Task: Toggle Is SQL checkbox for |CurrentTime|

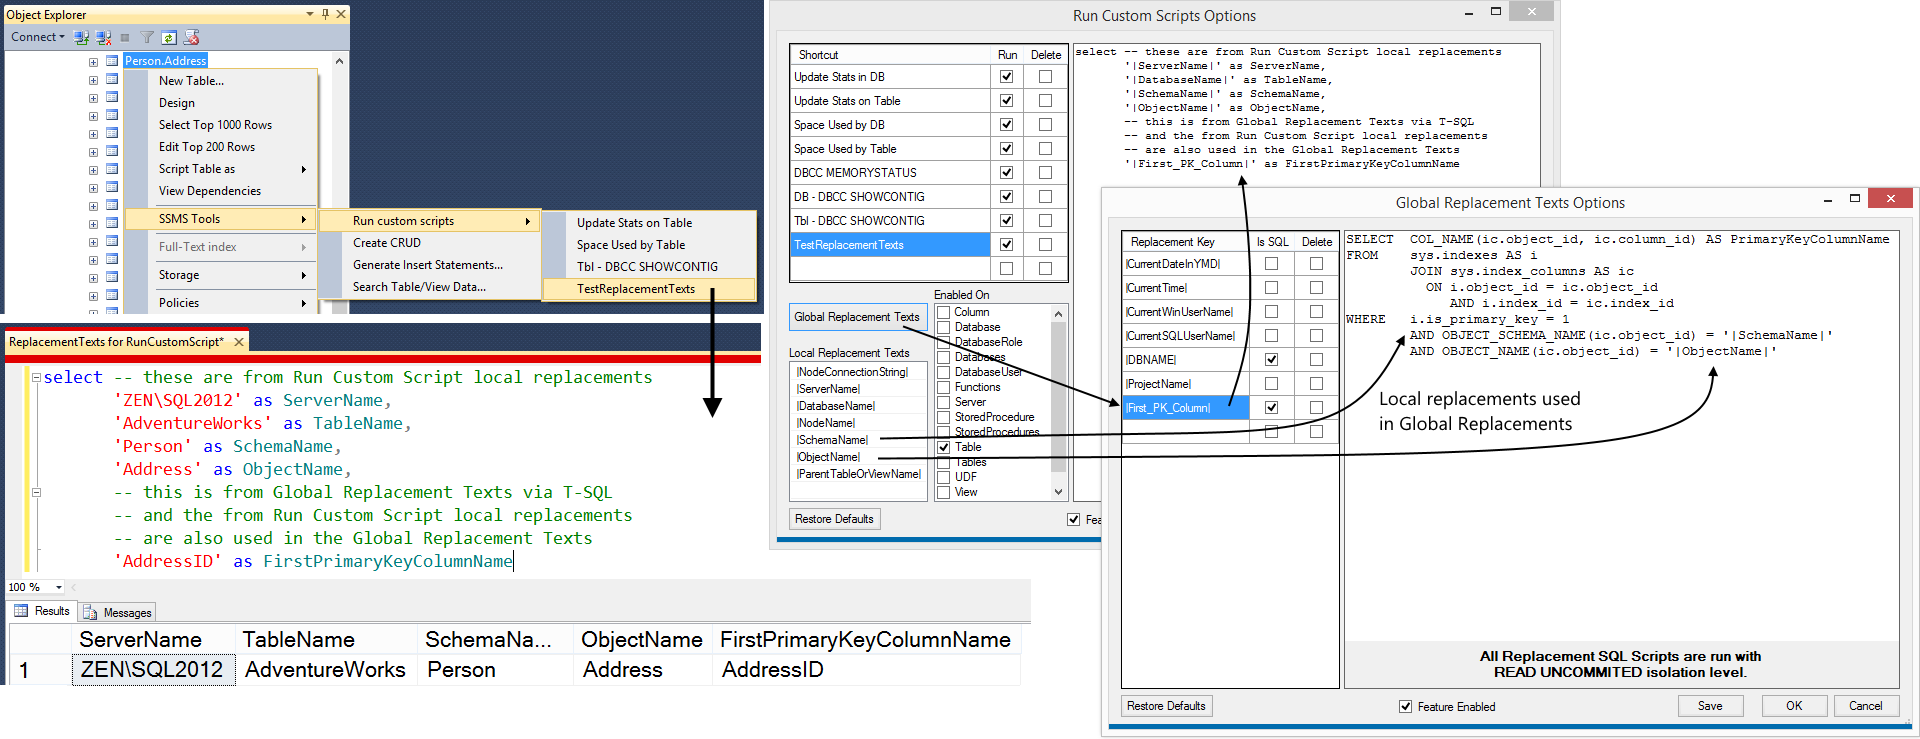Action: click(1271, 288)
